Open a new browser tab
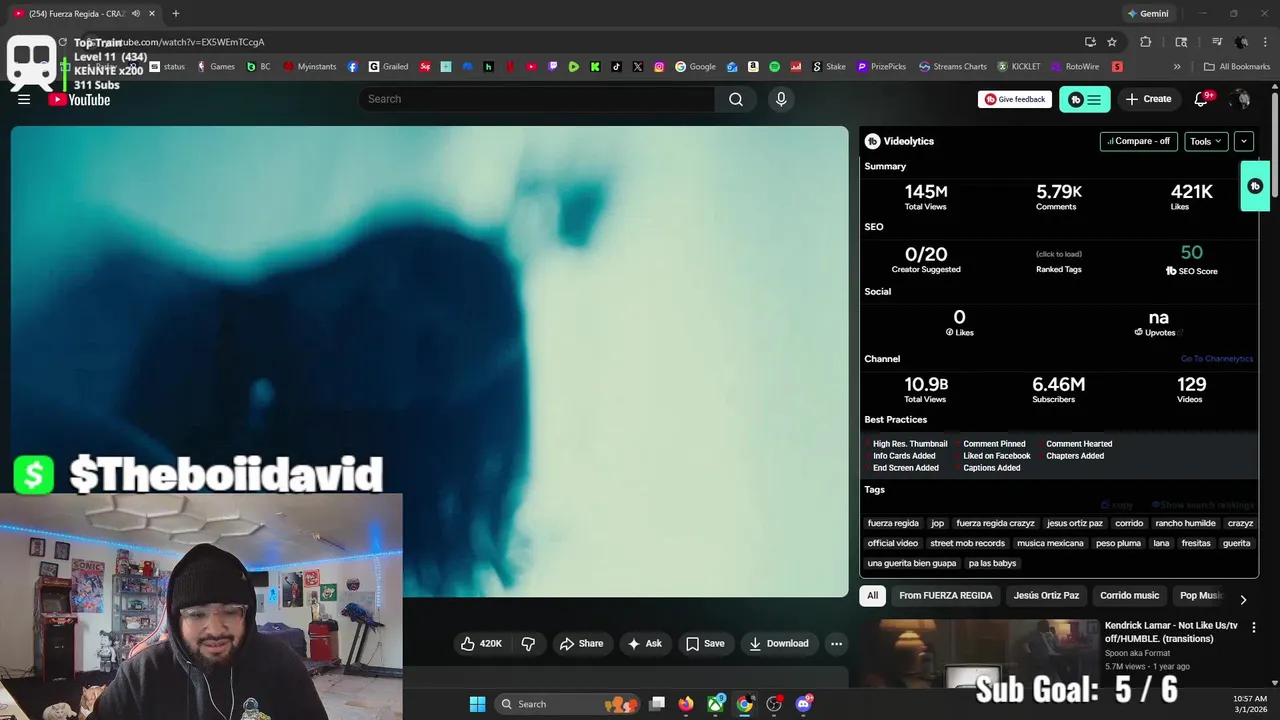This screenshot has width=1280, height=720. (176, 13)
